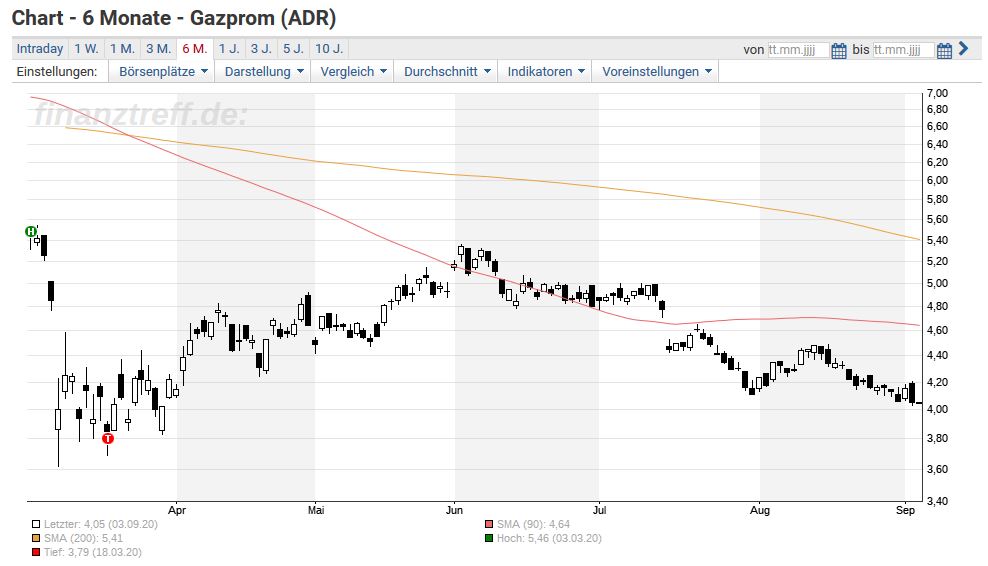Screen dimensions: 988x566
Task: Click the 'Aug' axis label
Action: point(760,510)
